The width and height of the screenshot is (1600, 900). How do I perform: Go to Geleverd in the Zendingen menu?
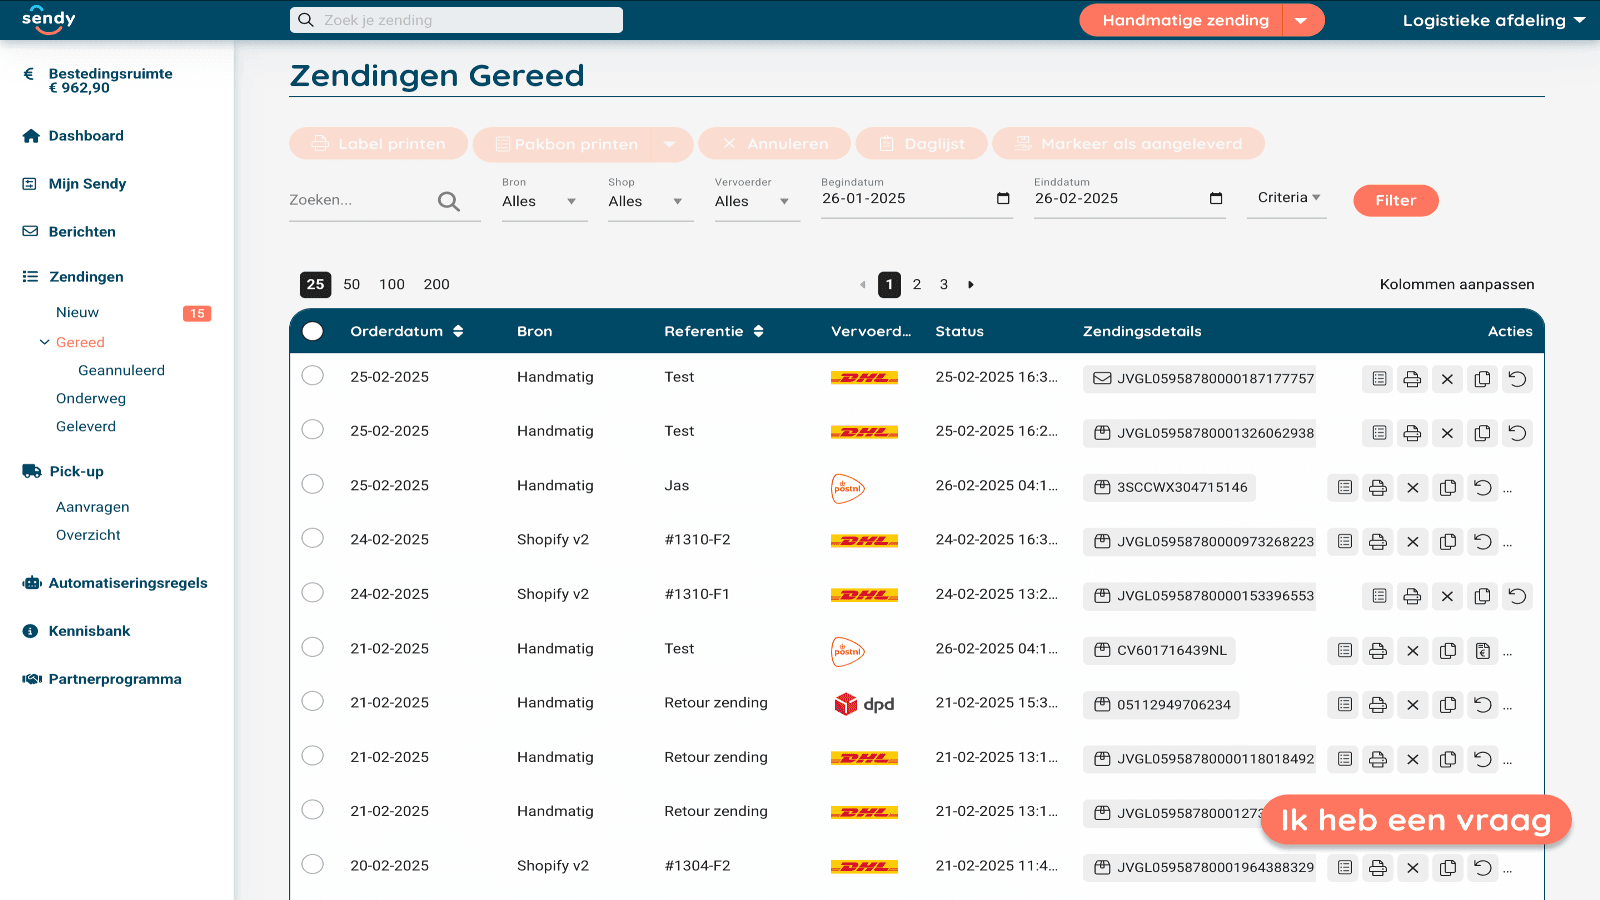point(86,426)
